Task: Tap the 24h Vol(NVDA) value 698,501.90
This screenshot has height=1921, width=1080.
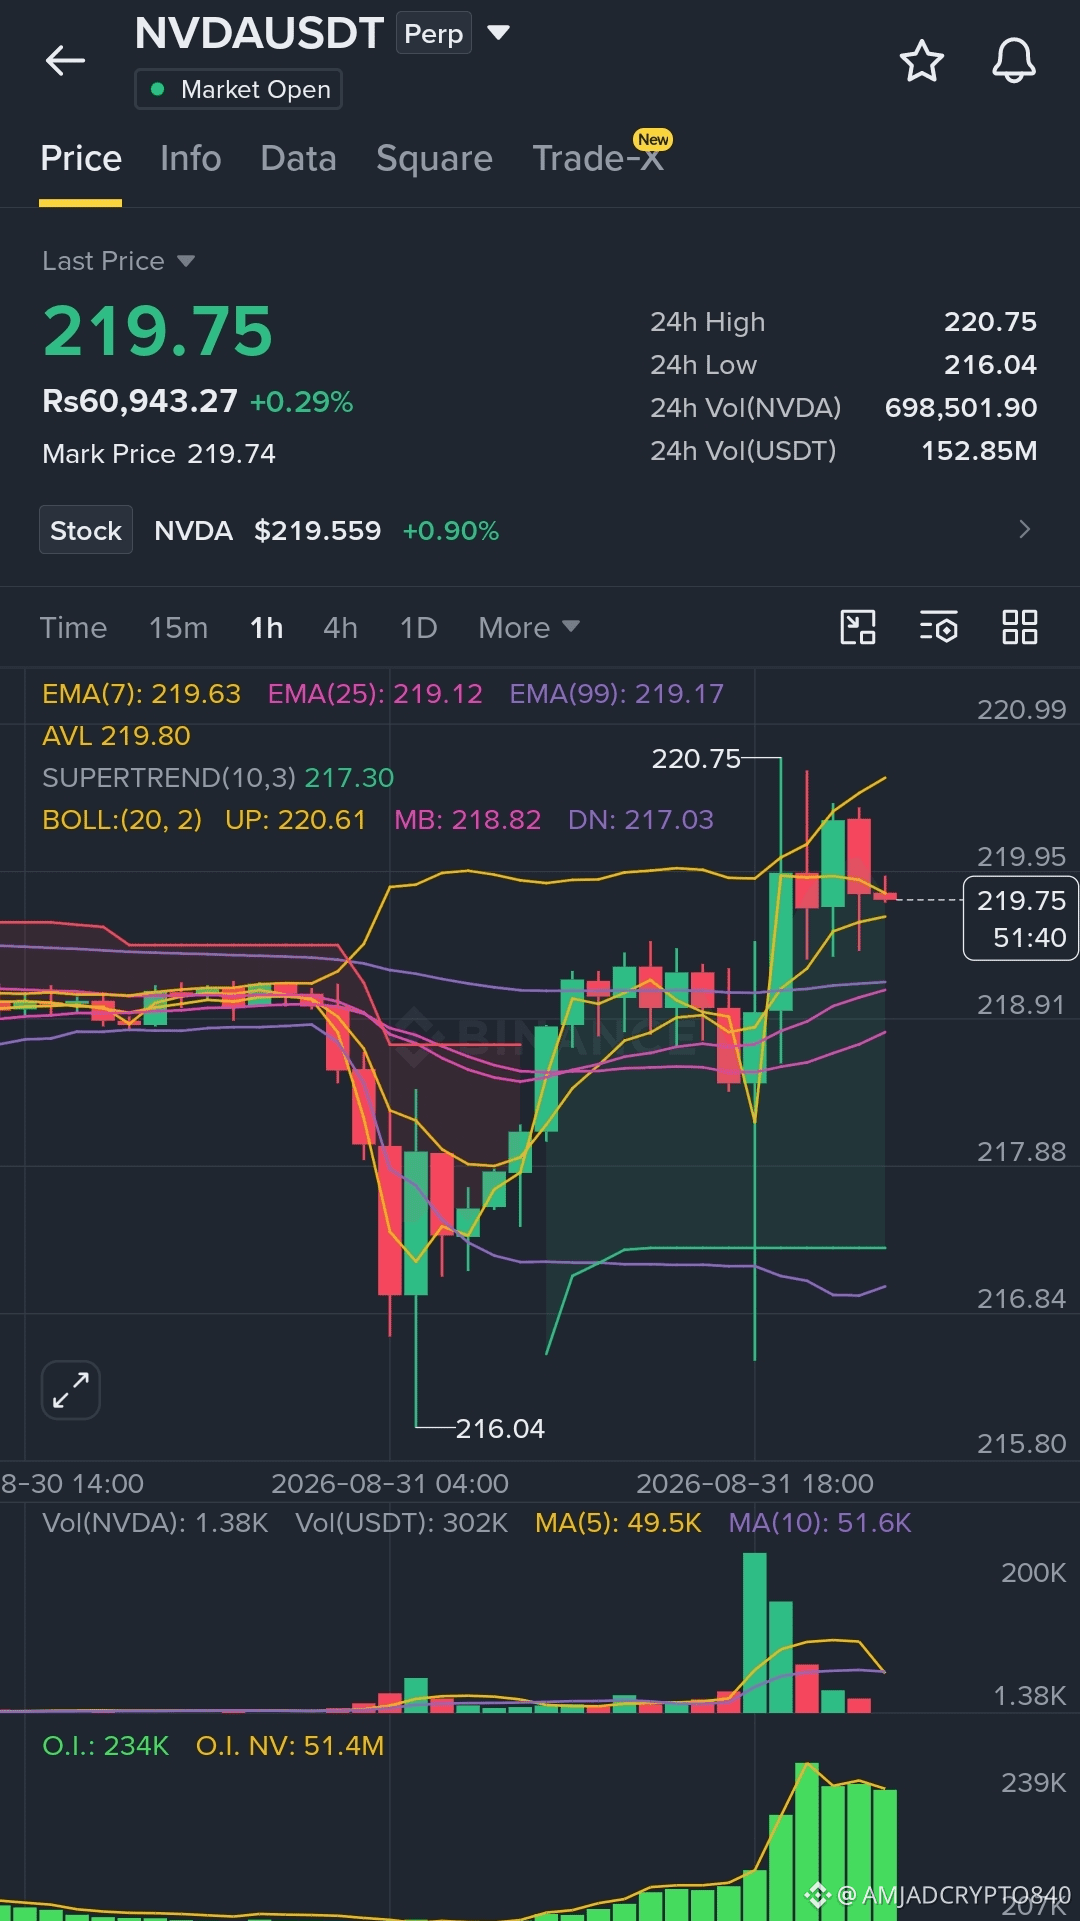Action: point(961,407)
